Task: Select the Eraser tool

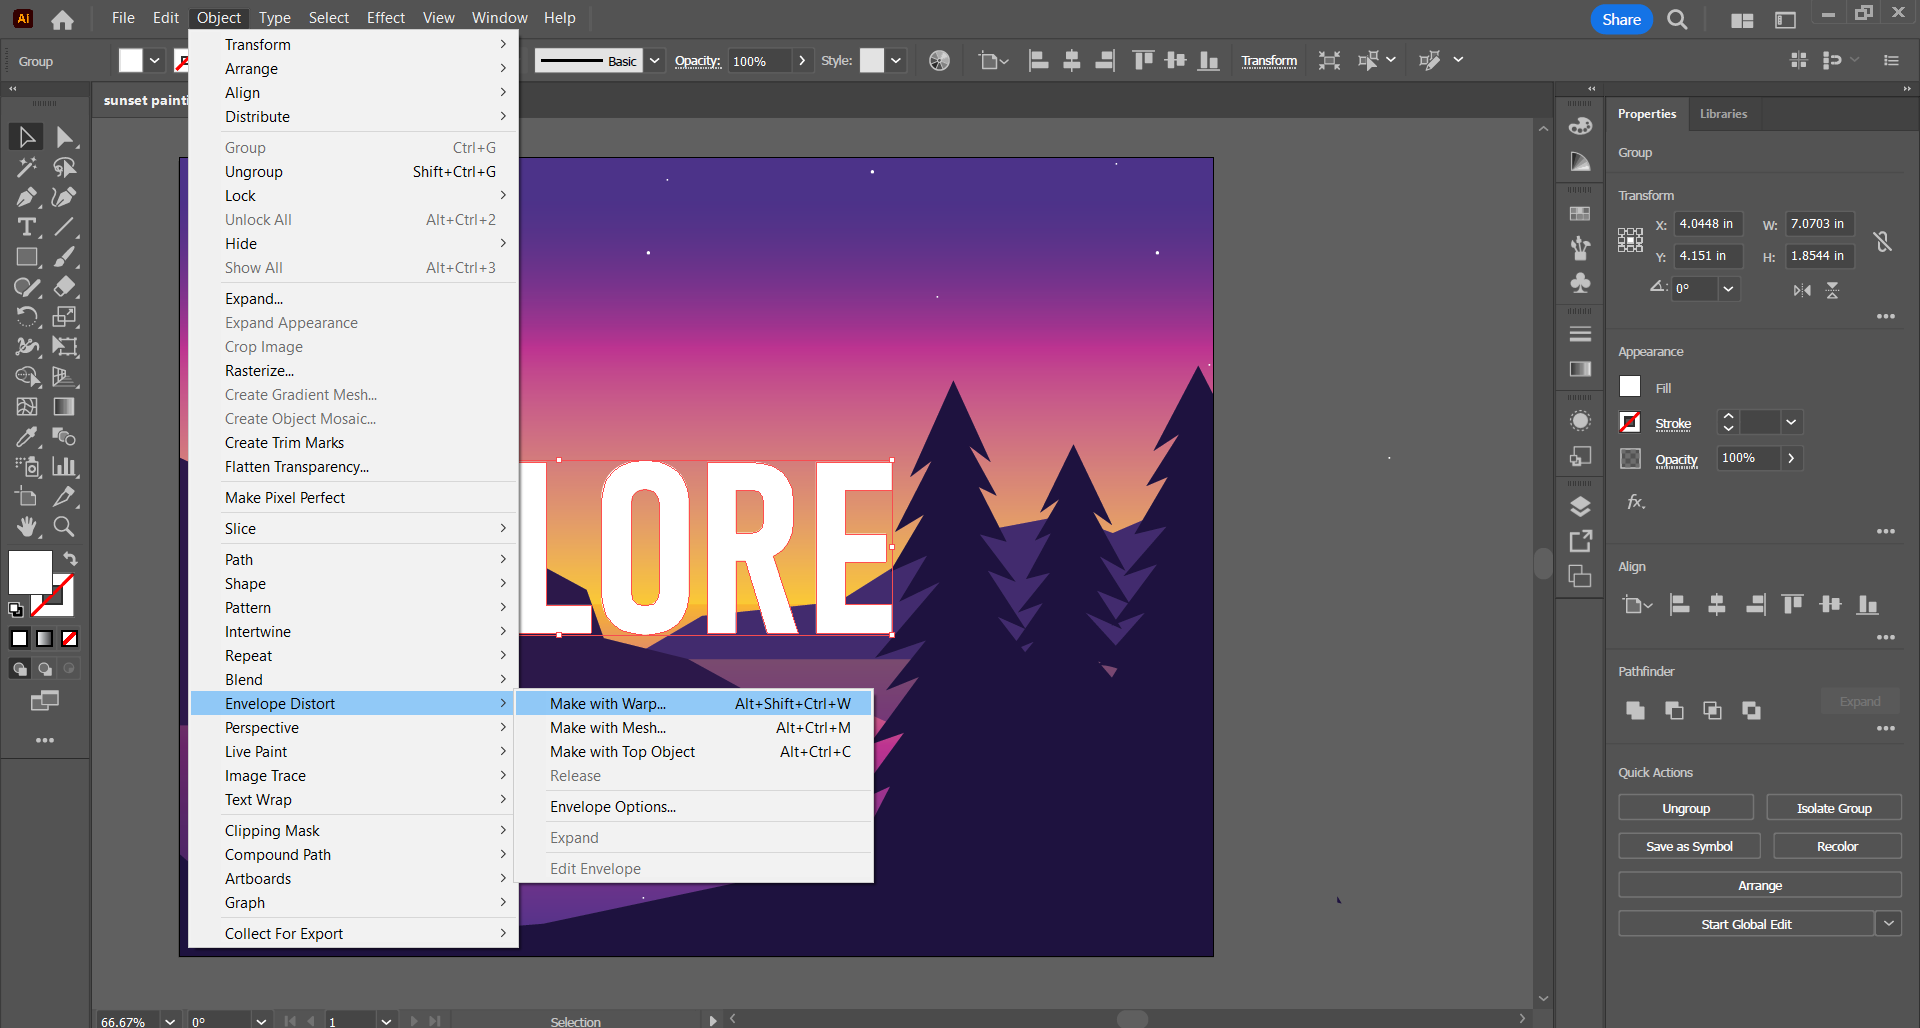Action: (65, 287)
